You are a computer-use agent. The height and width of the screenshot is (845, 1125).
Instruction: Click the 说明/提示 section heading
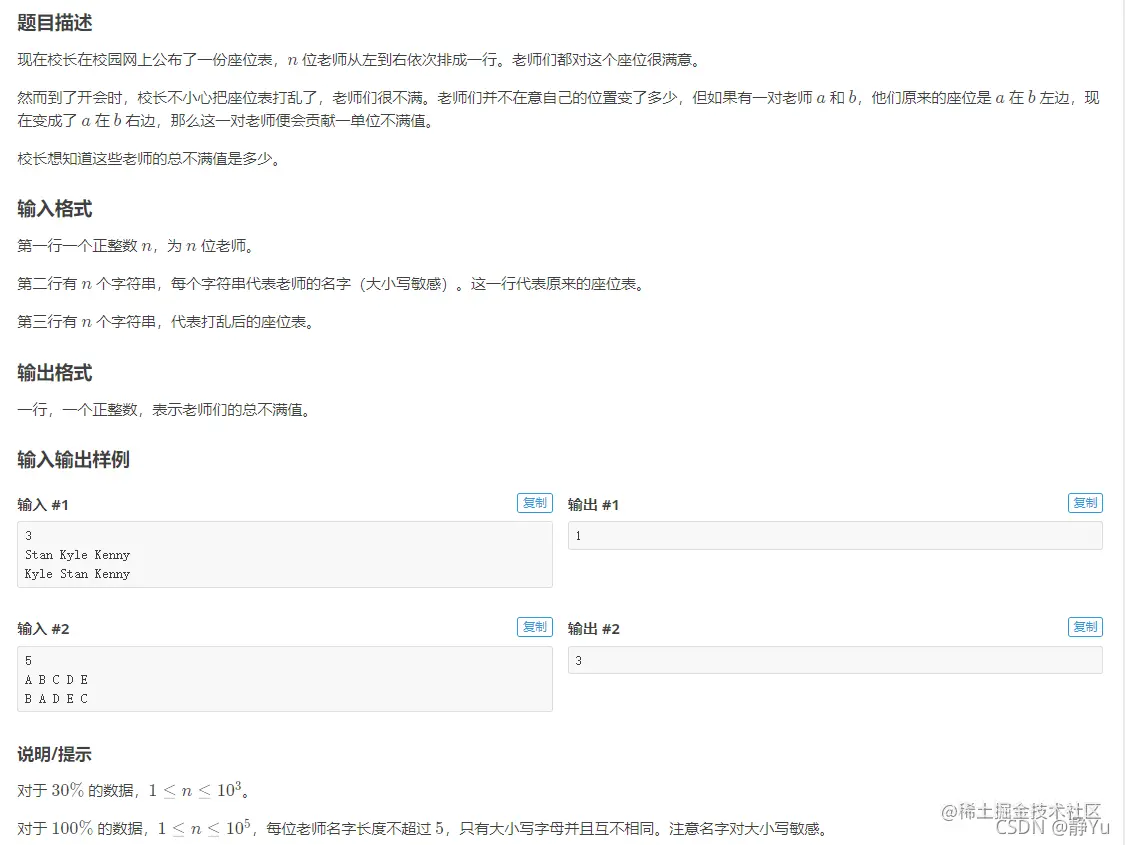click(55, 755)
